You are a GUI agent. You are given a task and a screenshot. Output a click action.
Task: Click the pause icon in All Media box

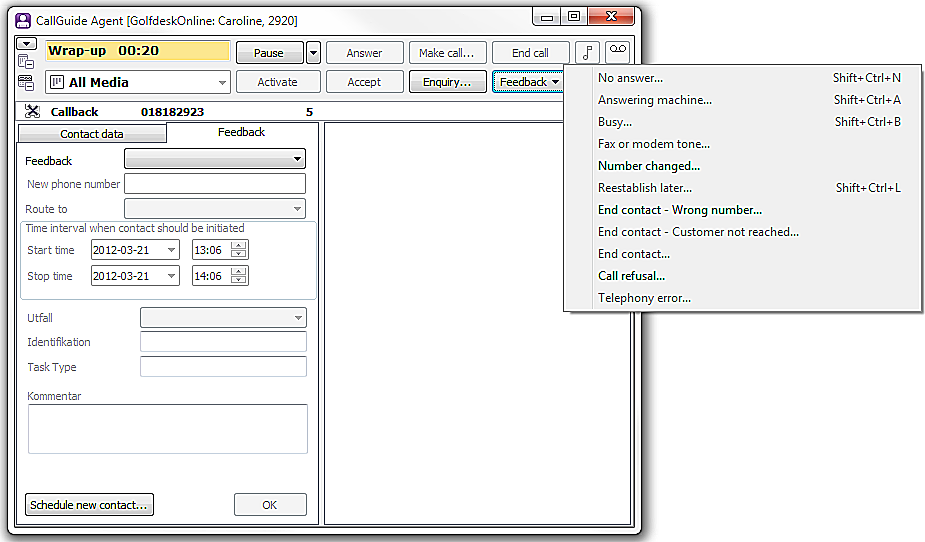click(x=57, y=82)
